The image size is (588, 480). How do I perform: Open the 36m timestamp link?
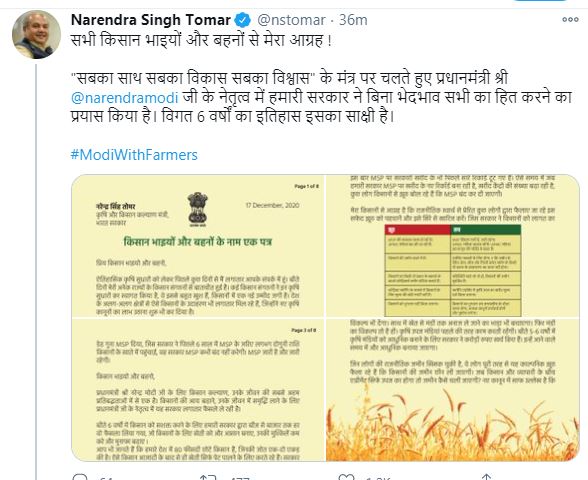[x=353, y=20]
